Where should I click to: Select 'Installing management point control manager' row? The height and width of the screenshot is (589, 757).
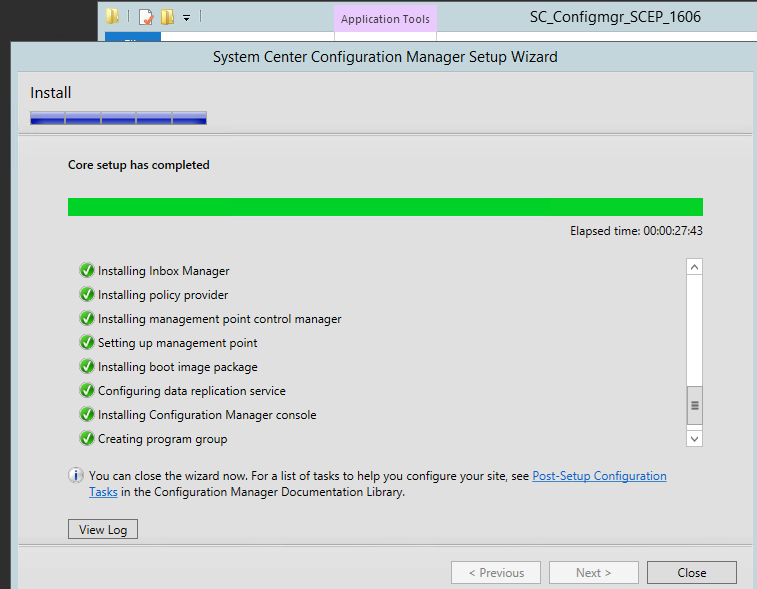(220, 319)
